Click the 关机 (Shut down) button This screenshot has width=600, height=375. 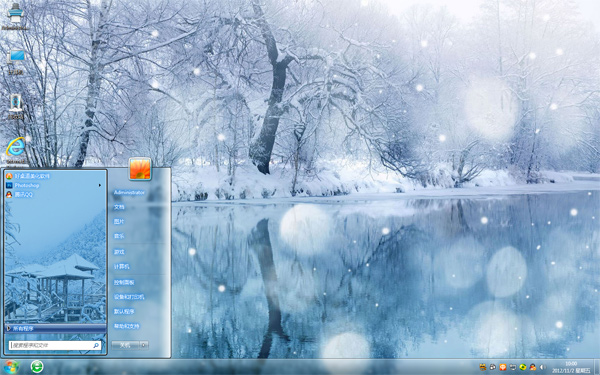point(125,345)
